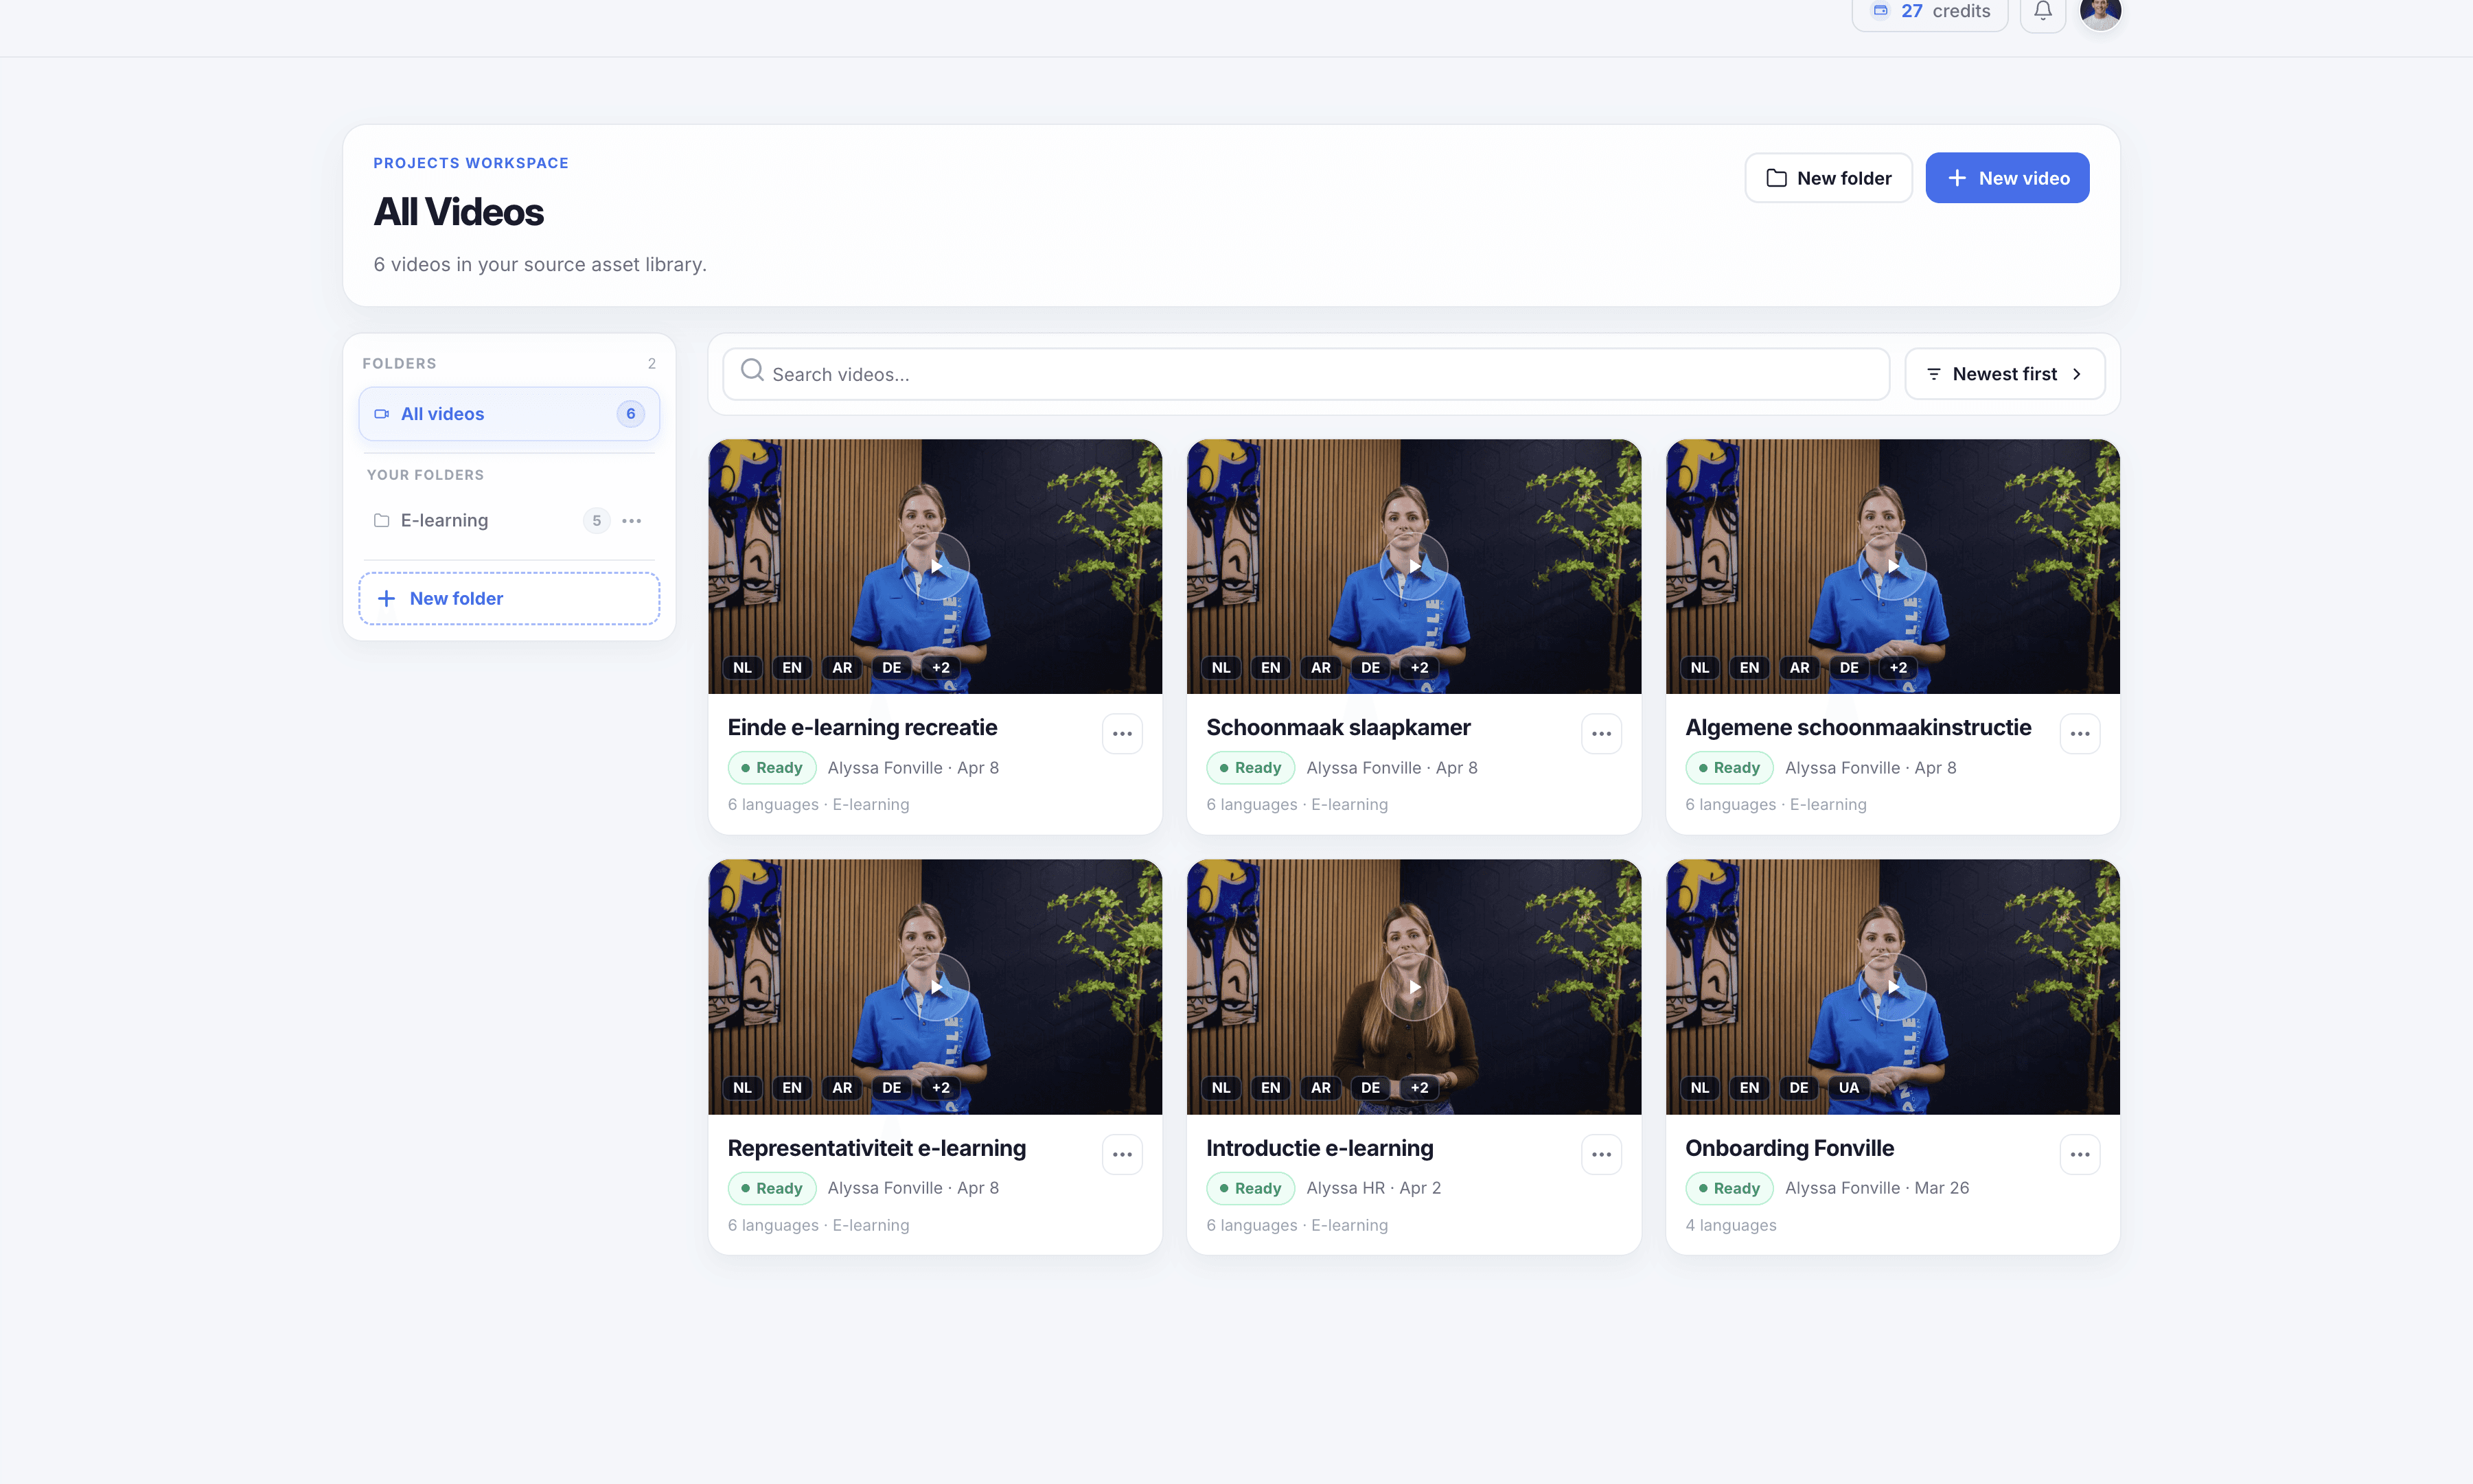
Task: Click 'Alyssa Fonville · Mar 26' text
Action: 1876,1188
